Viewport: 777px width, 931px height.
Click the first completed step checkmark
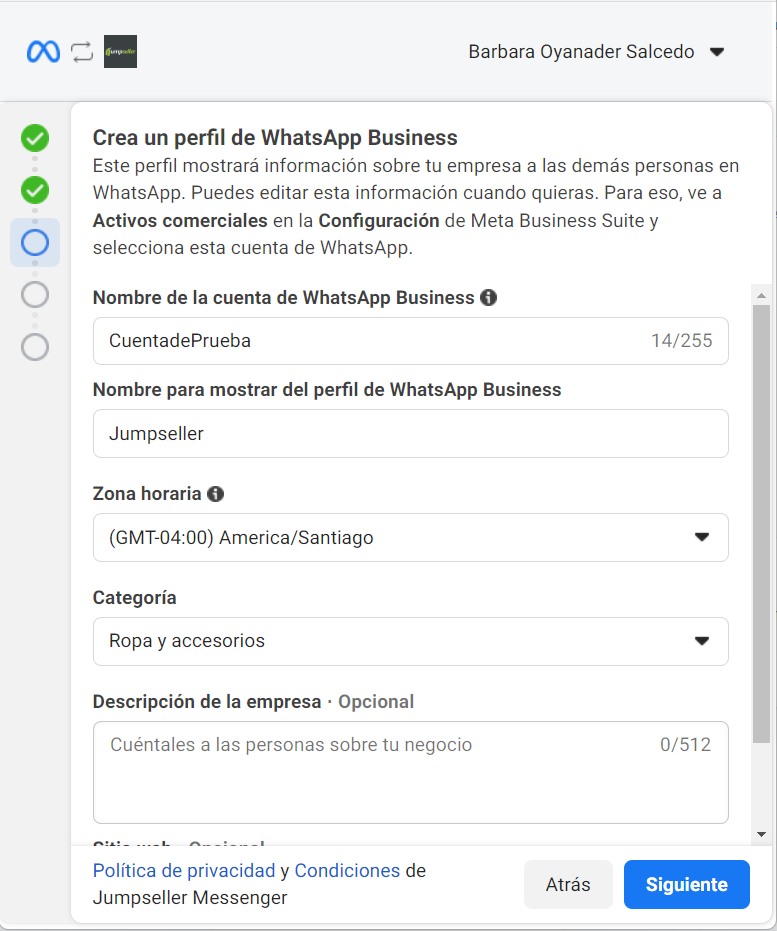click(x=35, y=138)
